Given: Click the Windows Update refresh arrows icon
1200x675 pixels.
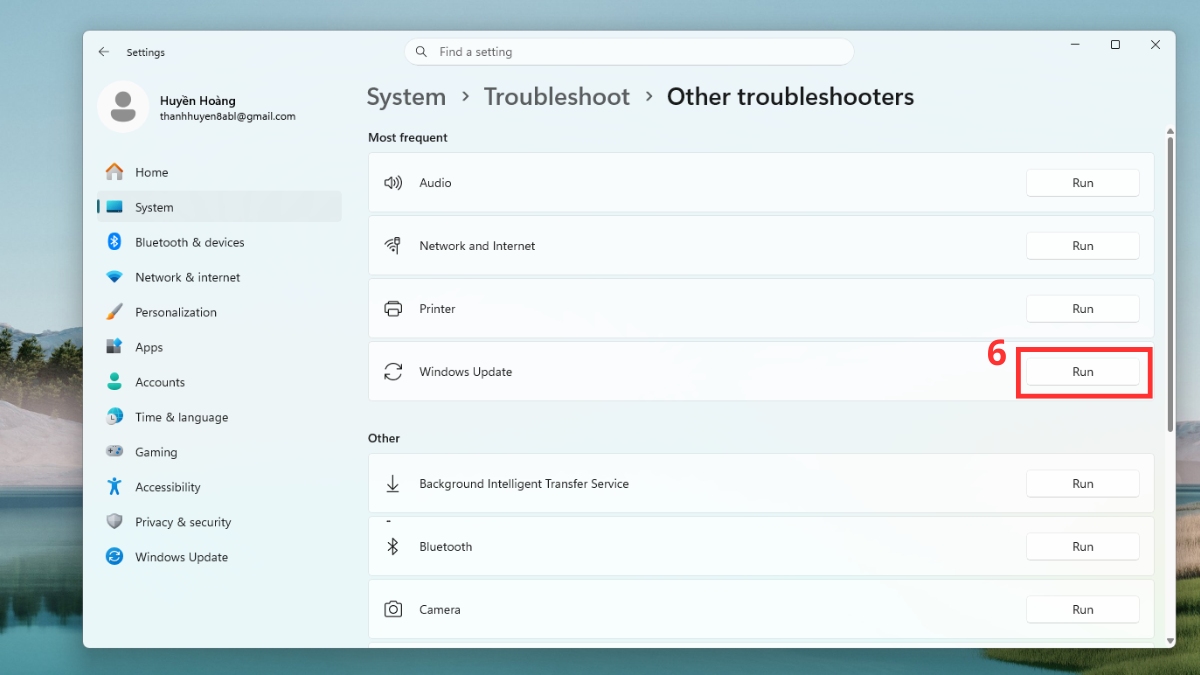Looking at the screenshot, I should click(x=393, y=372).
